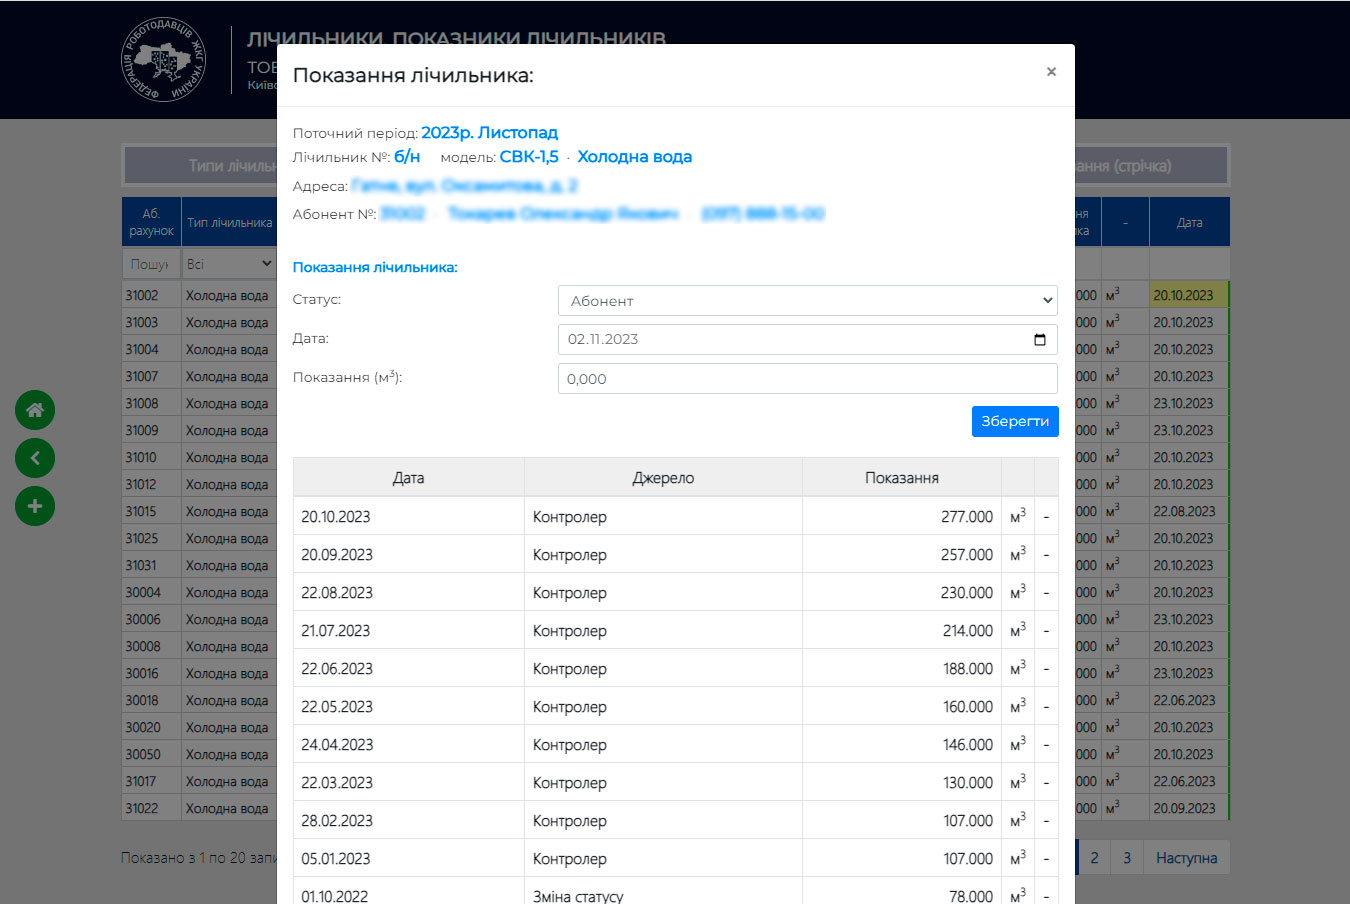Image resolution: width=1350 pixels, height=904 pixels.
Task: Click the green back arrow button
Action: [35, 458]
